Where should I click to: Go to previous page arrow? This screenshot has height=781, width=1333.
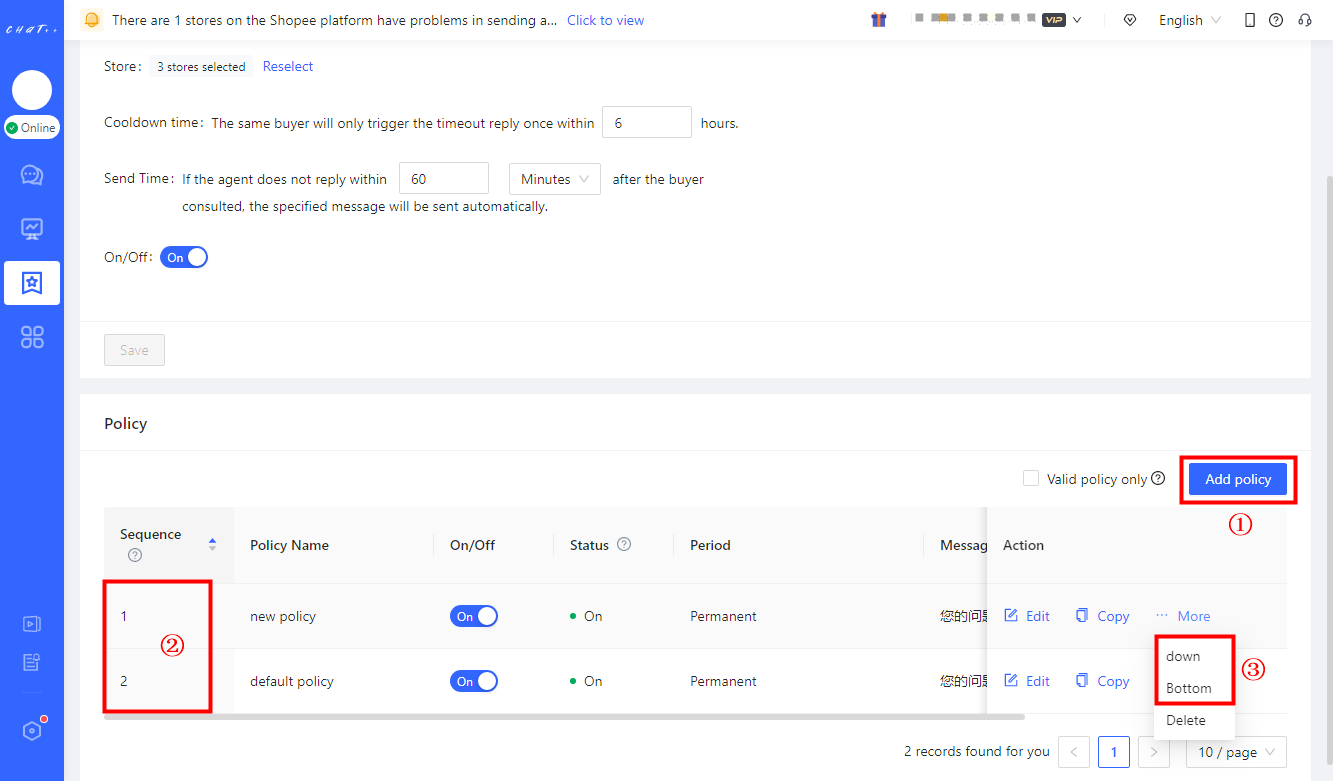click(1074, 752)
